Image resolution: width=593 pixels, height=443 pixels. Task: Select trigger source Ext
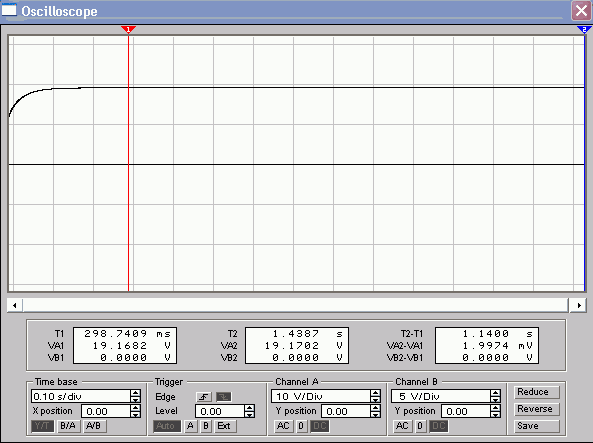coord(224,426)
